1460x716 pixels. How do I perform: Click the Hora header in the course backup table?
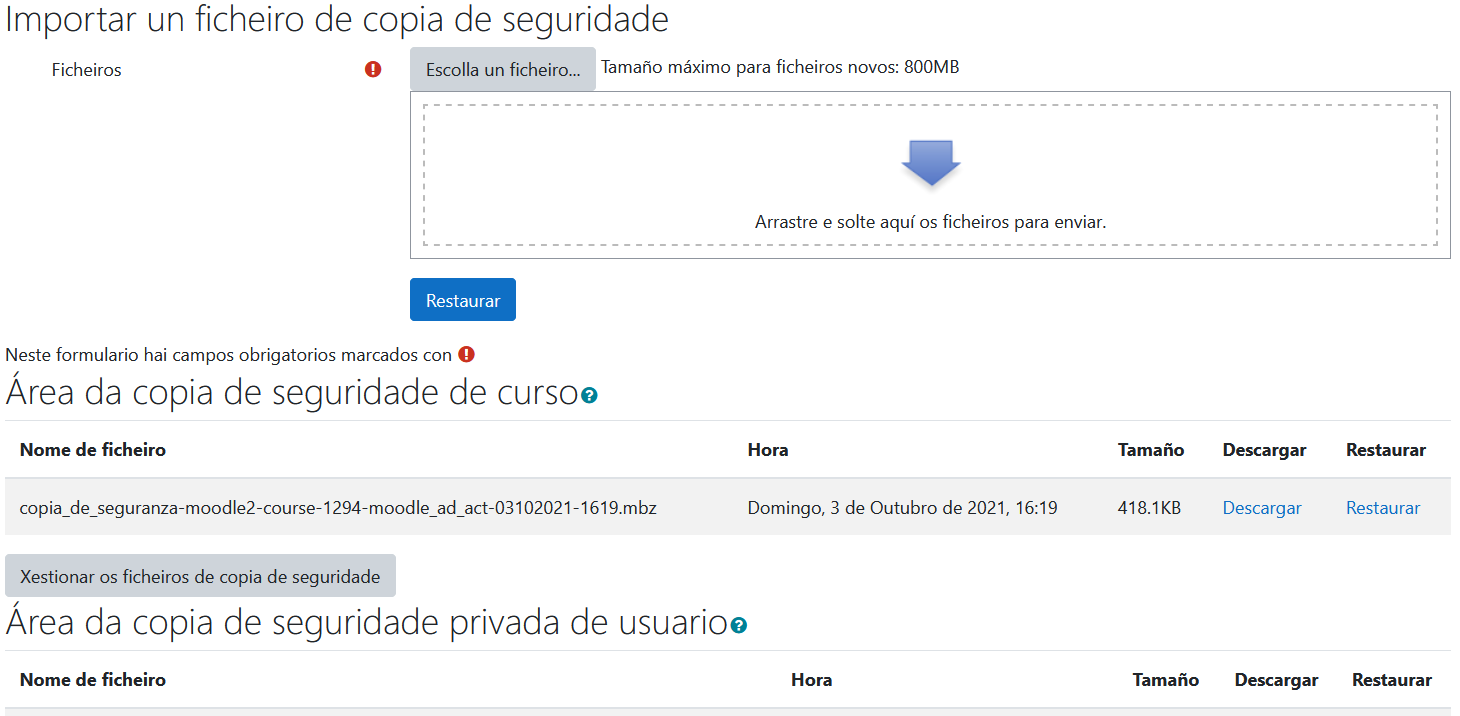tap(767, 450)
